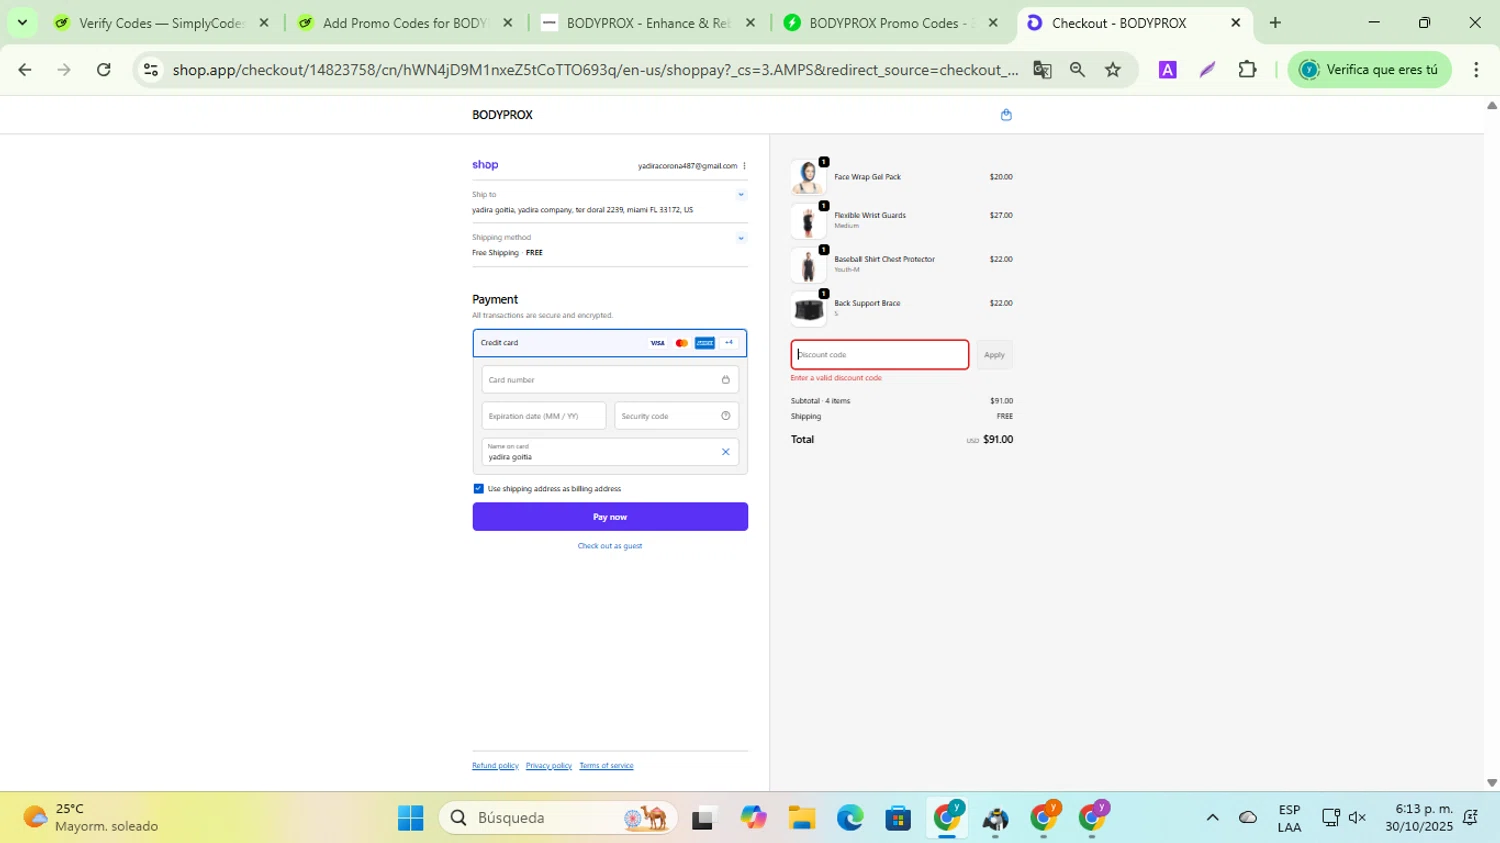This screenshot has width=1500, height=843.
Task: Open account options beside the email address
Action: 744,166
